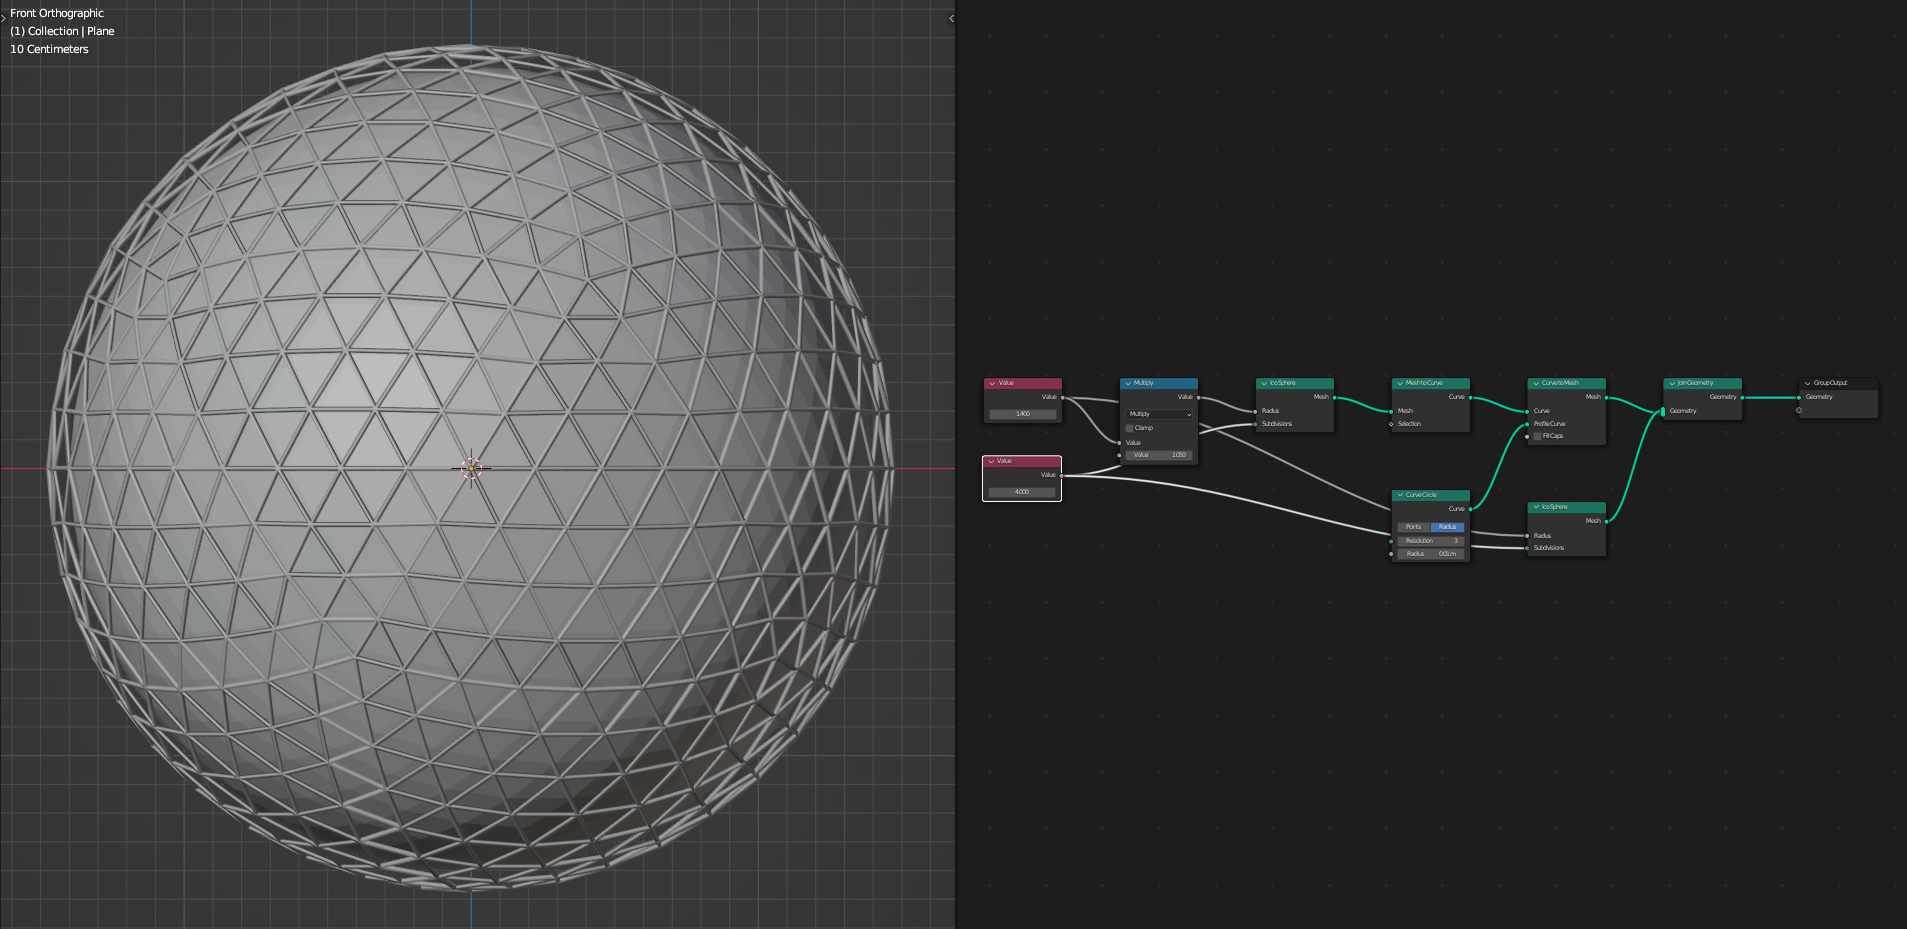Viewport: 1907px width, 929px height.
Task: Collapse the Group Output node chevron
Action: point(1807,383)
